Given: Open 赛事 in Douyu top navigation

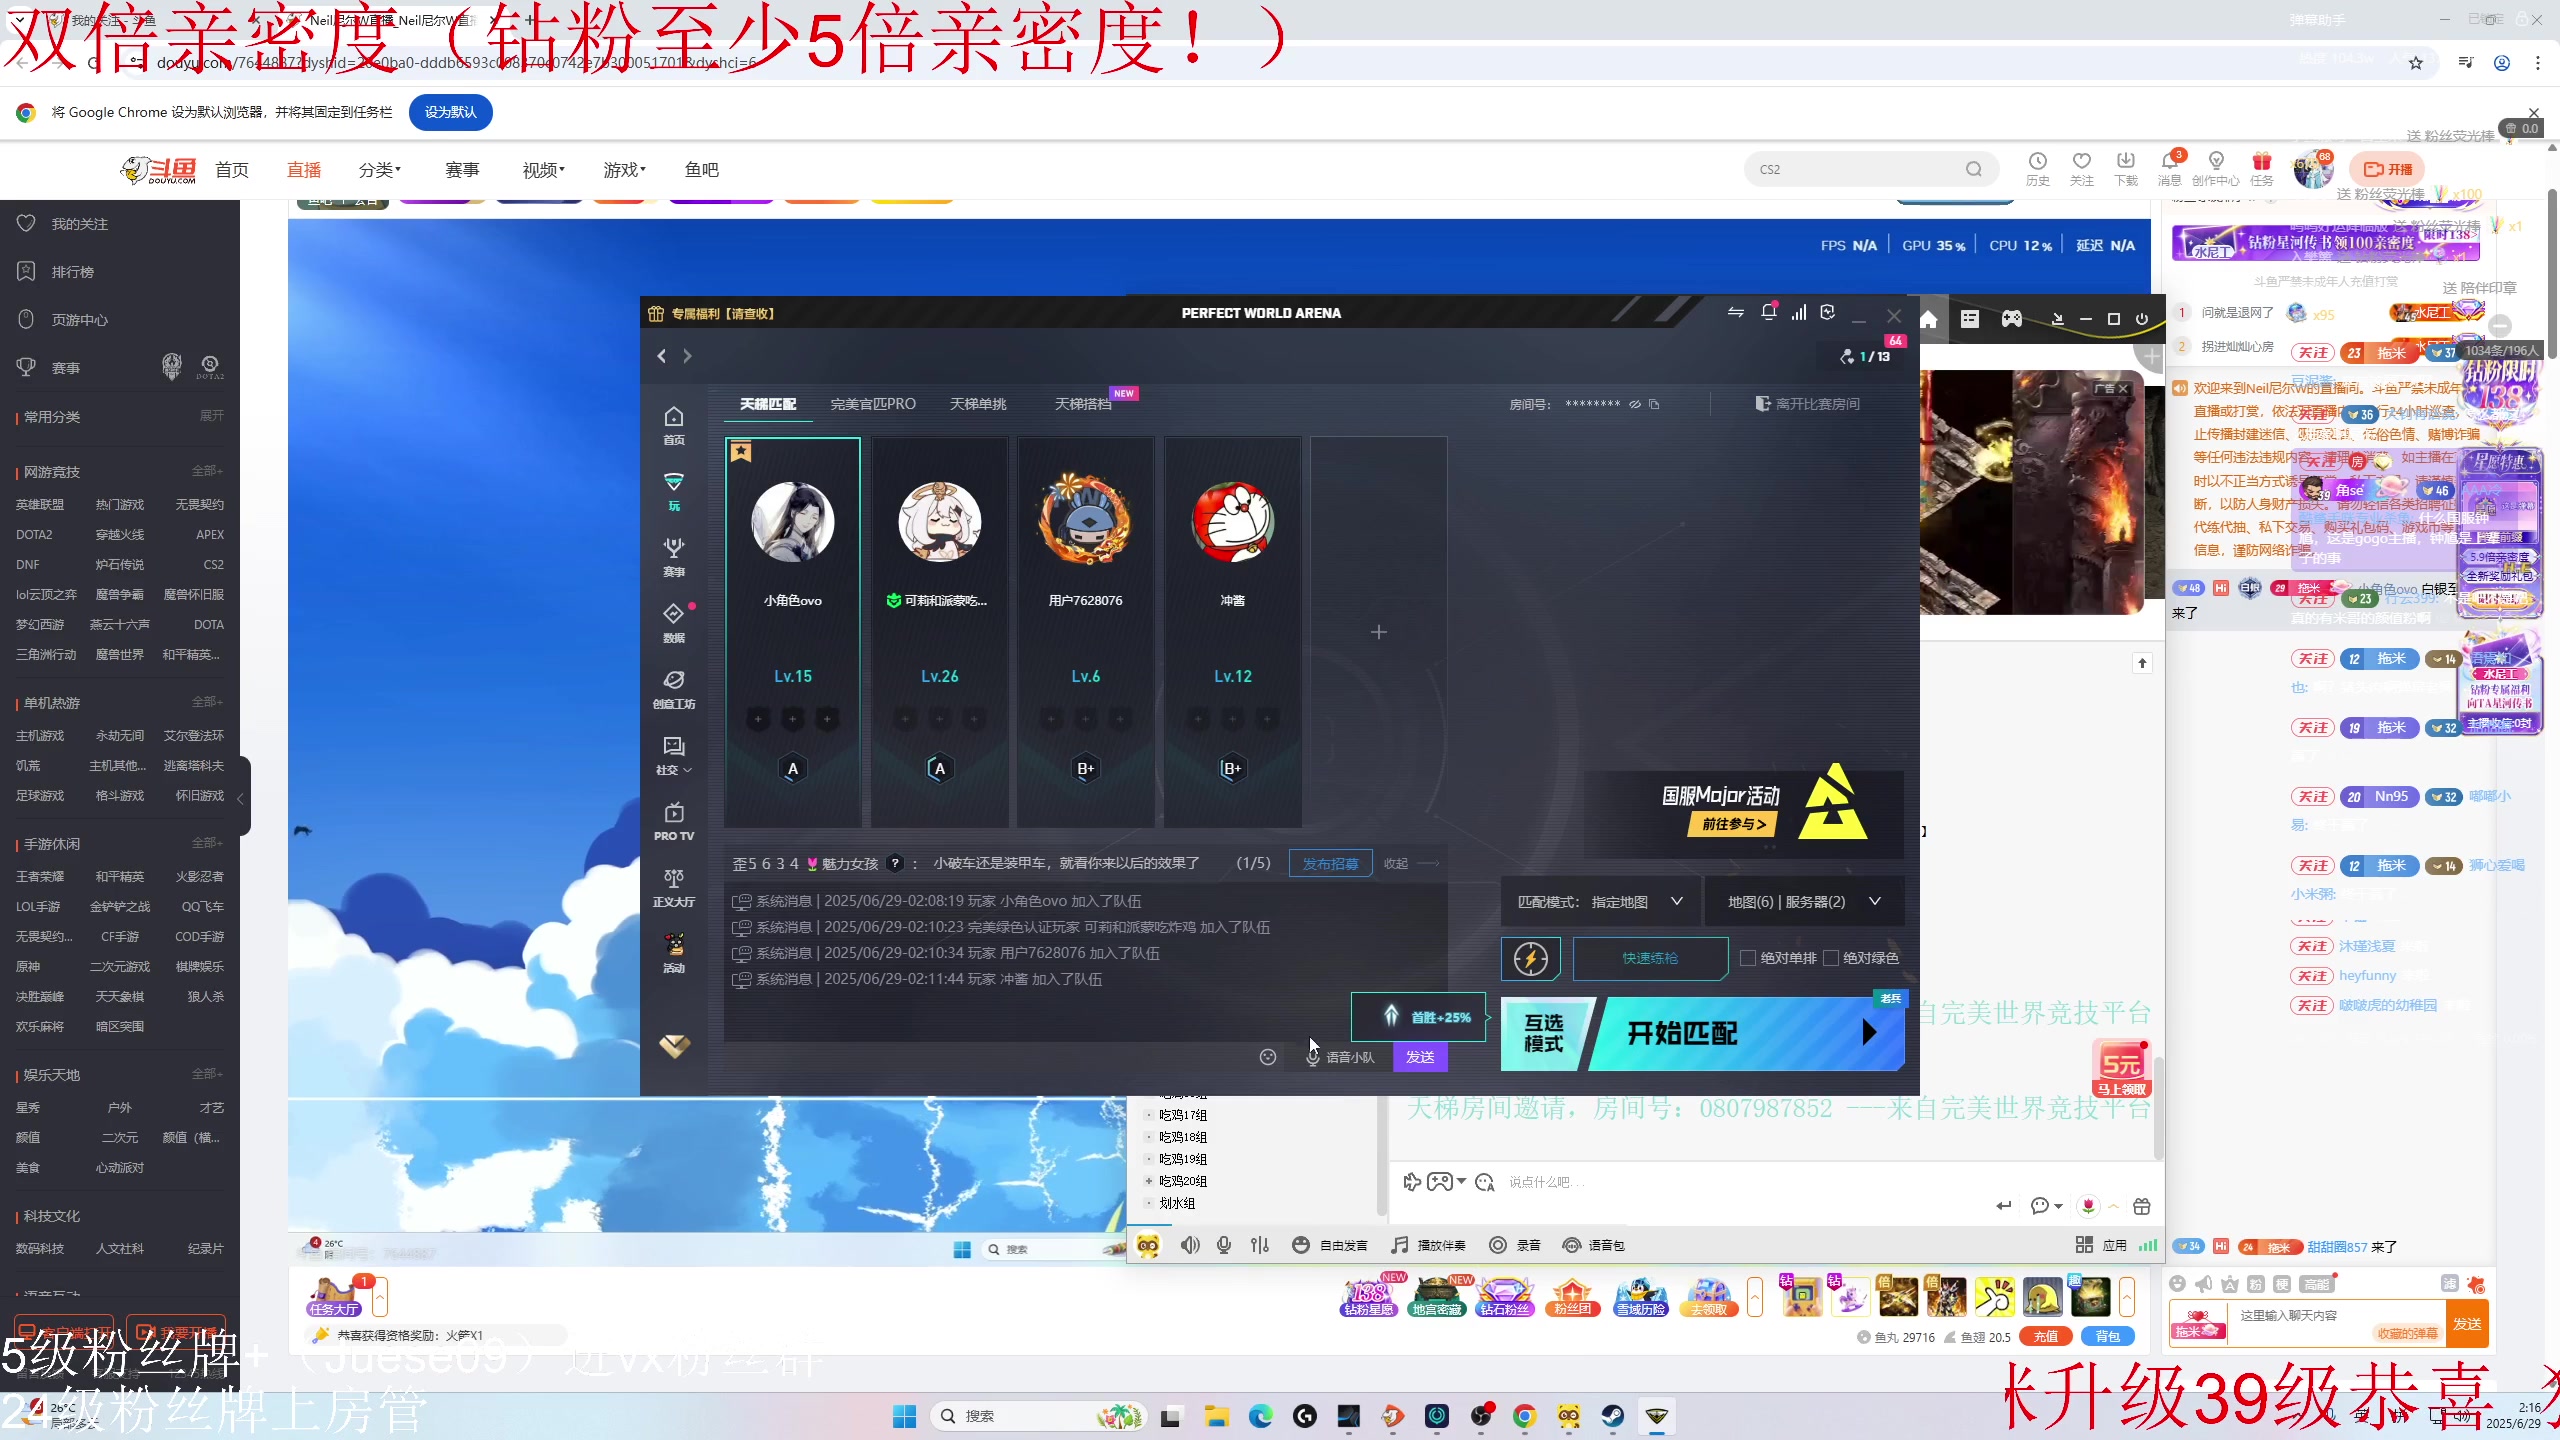Looking at the screenshot, I should 462,170.
